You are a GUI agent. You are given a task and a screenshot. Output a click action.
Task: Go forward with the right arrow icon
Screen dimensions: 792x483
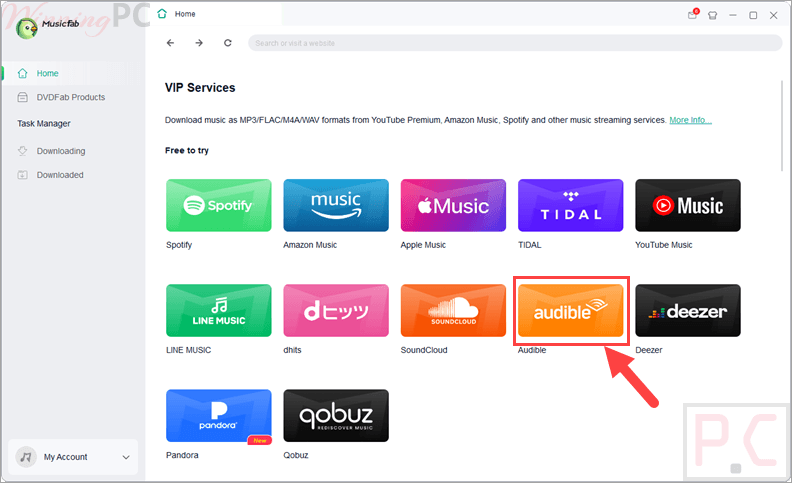pyautogui.click(x=199, y=43)
